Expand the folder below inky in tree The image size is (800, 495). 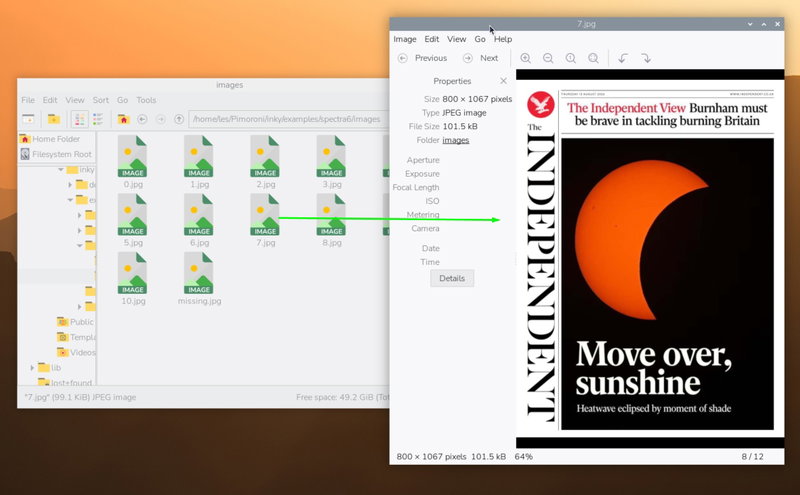[70, 185]
